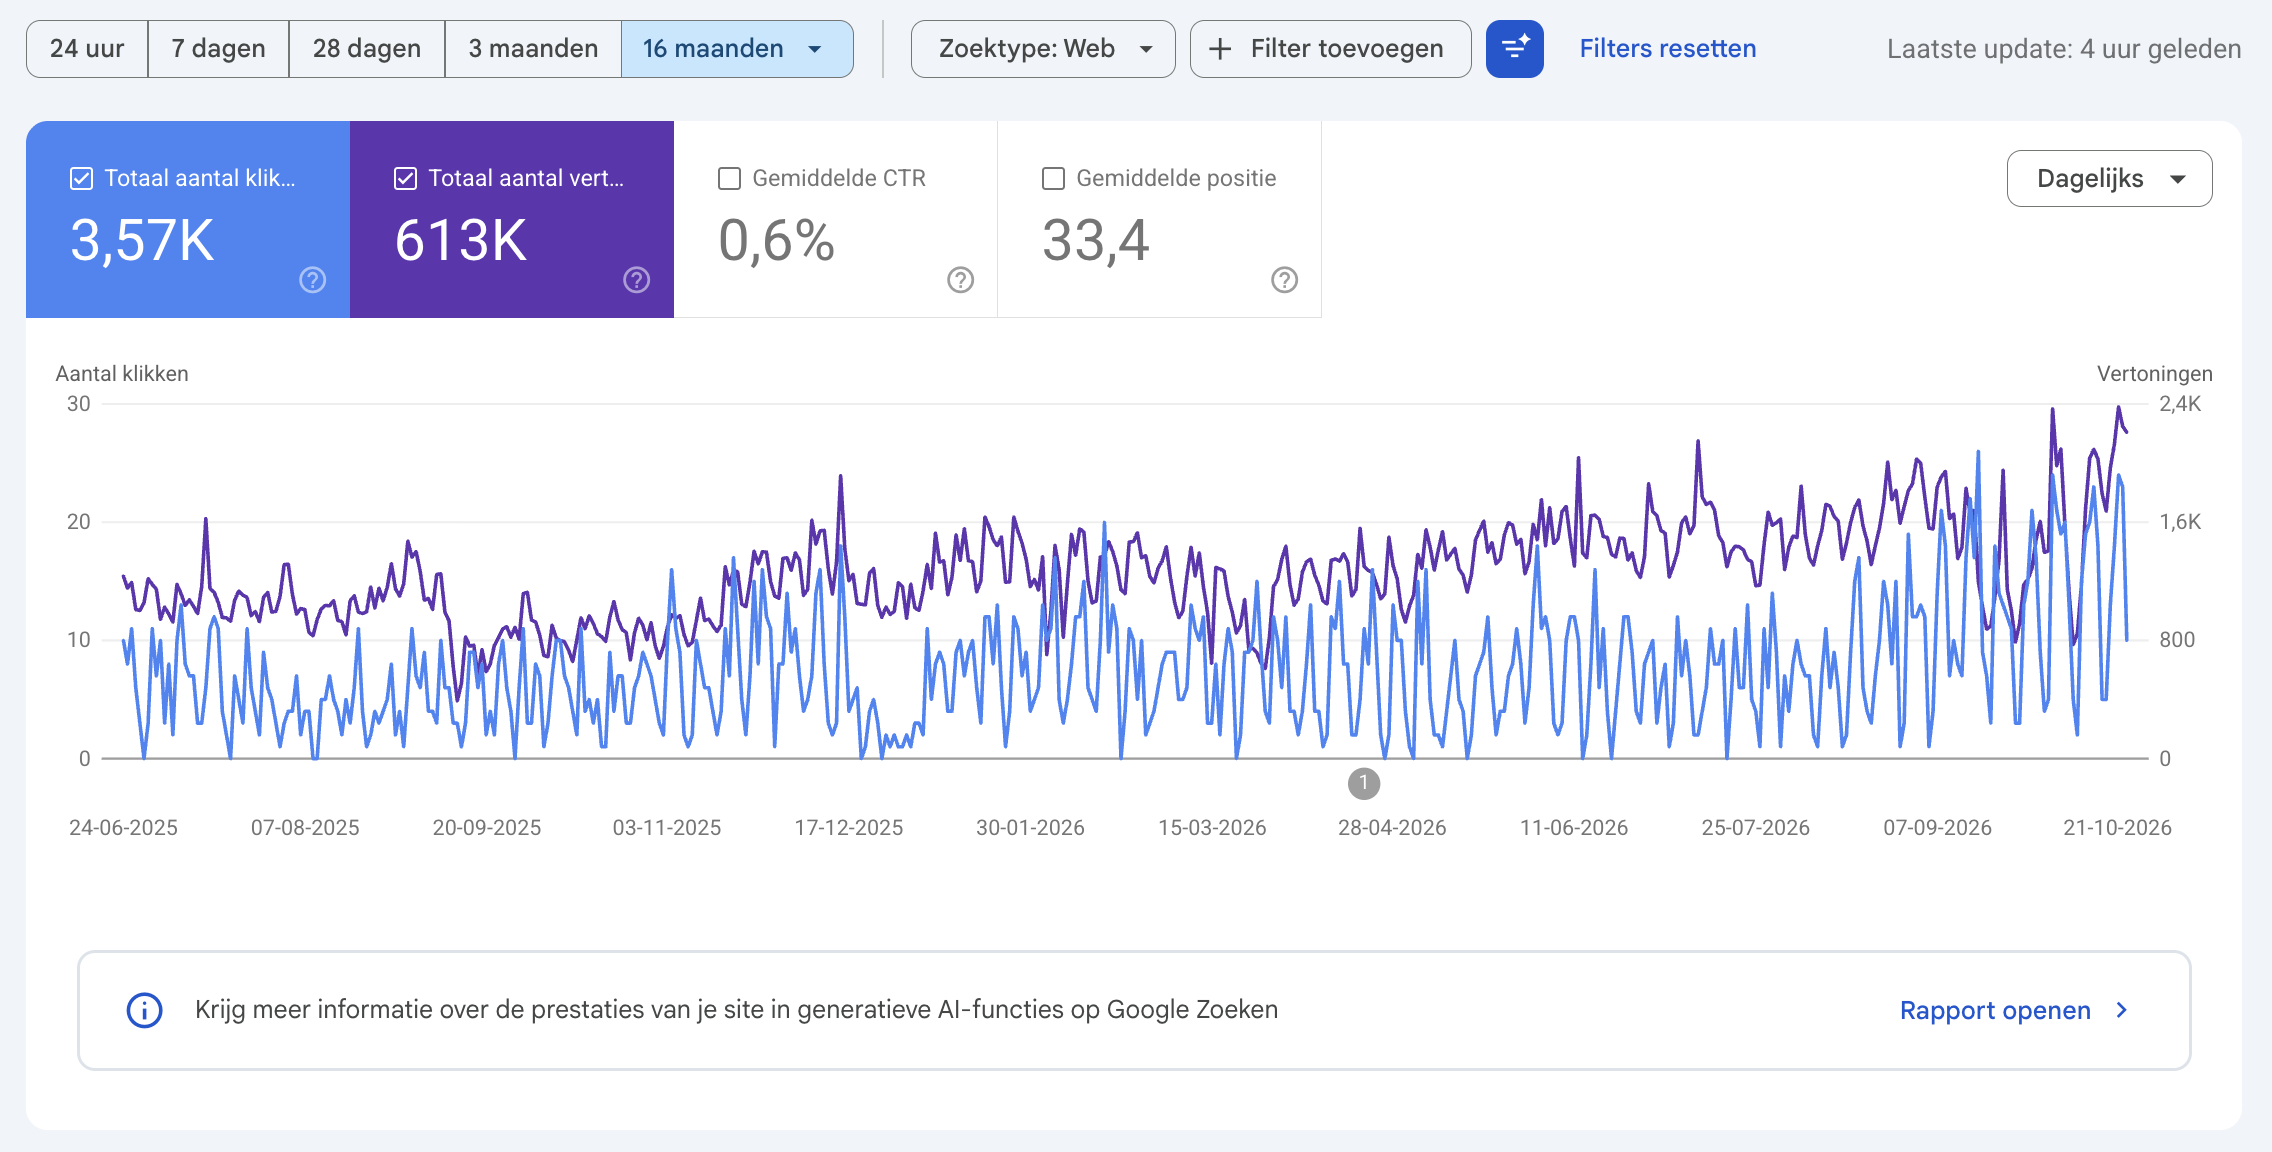Screen dimensions: 2272x1152
Task: Click the 33,4 average position value
Action: (1096, 241)
